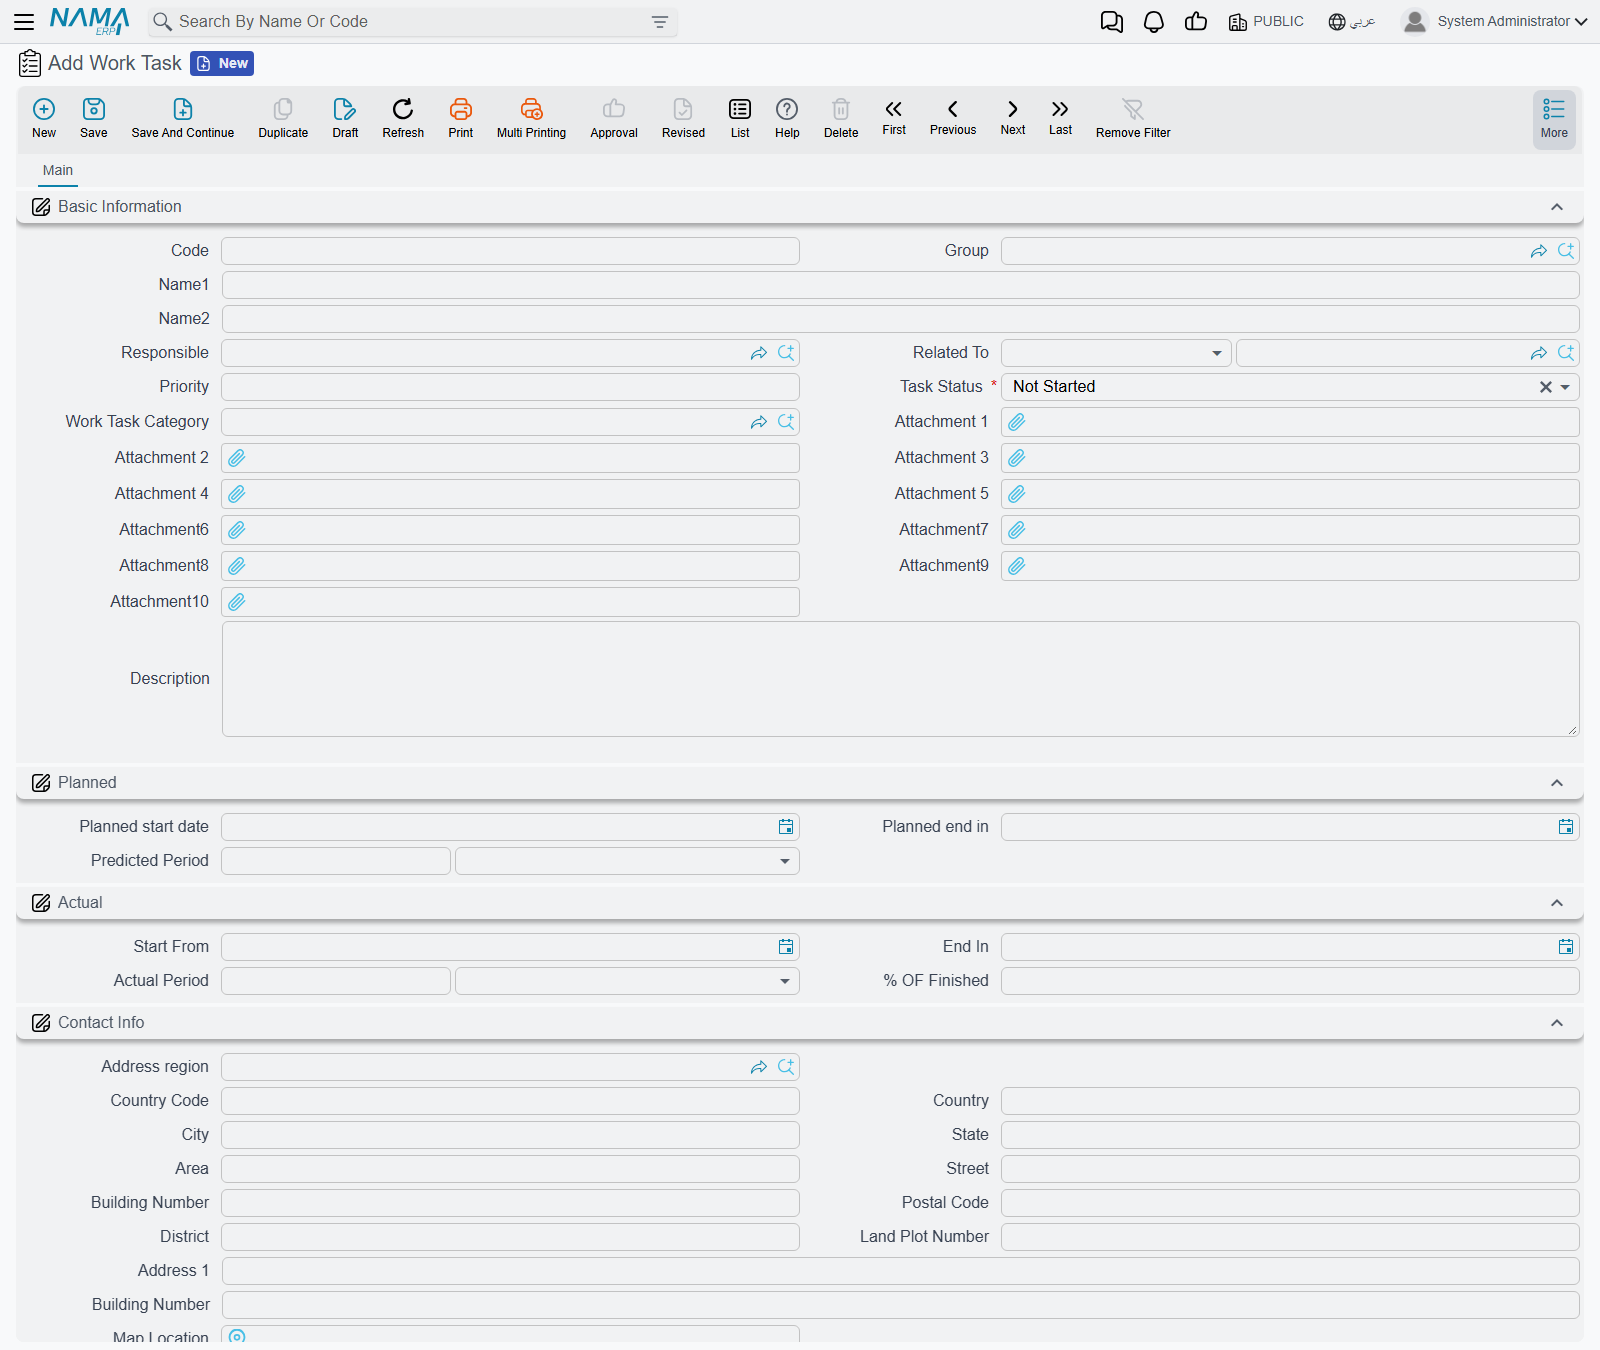Image resolution: width=1600 pixels, height=1350 pixels.
Task: Open notifications bell
Action: (x=1154, y=22)
